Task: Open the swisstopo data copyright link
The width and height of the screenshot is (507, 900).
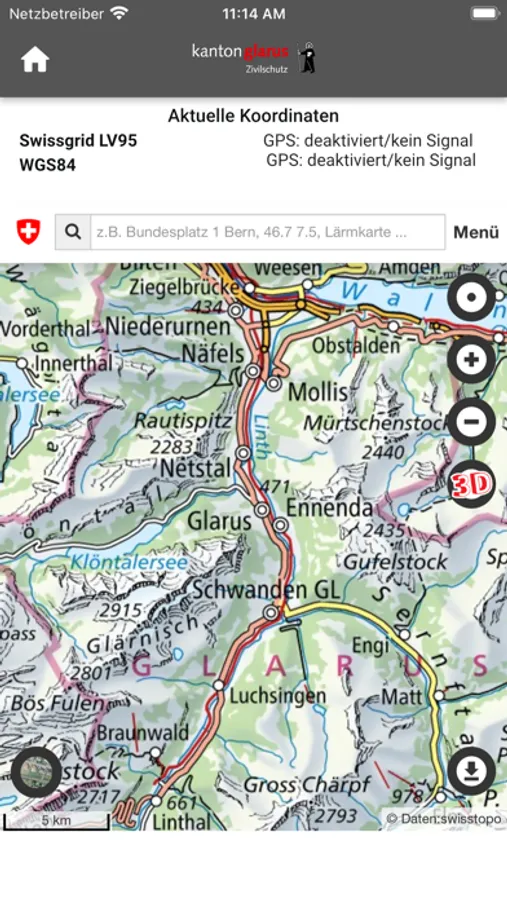Action: point(443,818)
